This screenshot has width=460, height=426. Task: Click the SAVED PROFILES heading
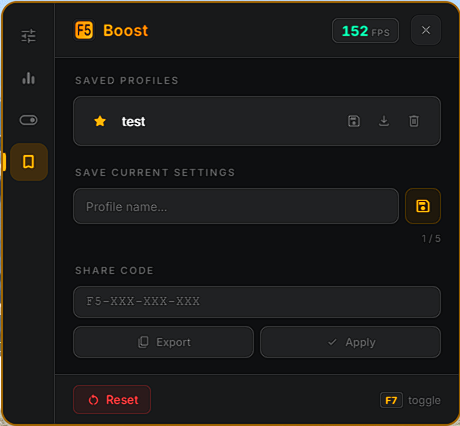coord(127,80)
